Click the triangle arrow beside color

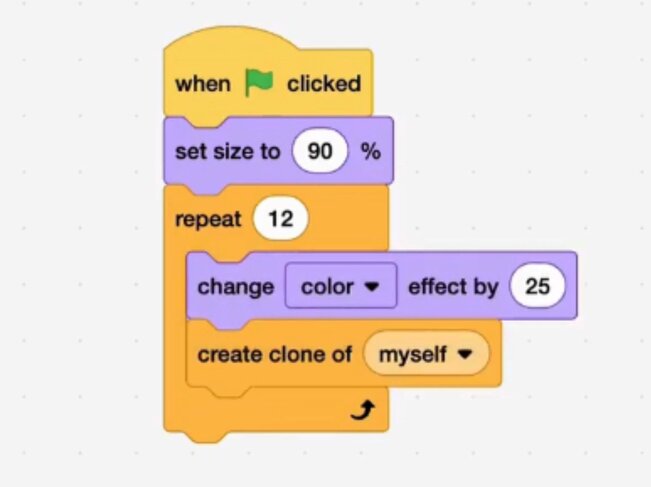[x=371, y=286]
